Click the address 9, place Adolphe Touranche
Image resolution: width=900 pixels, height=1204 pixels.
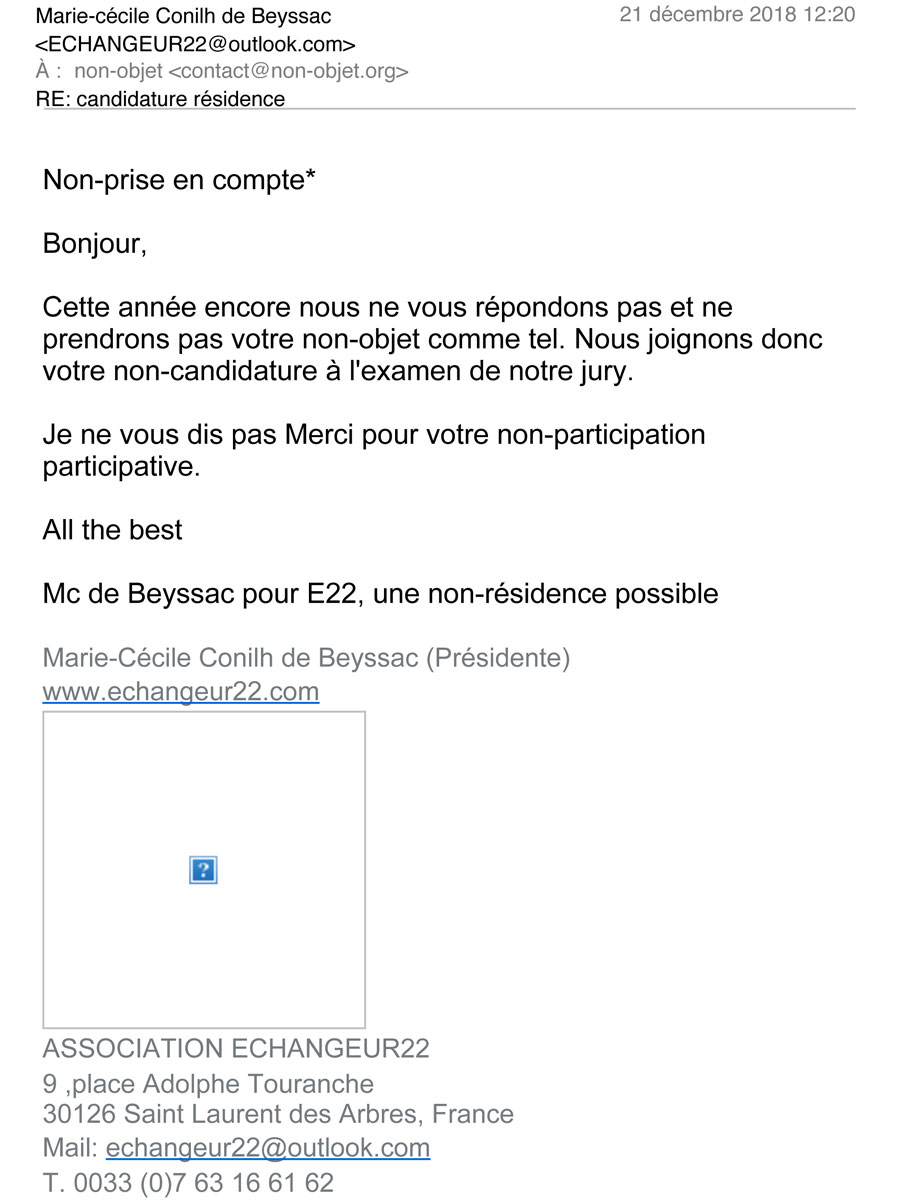(x=208, y=1084)
